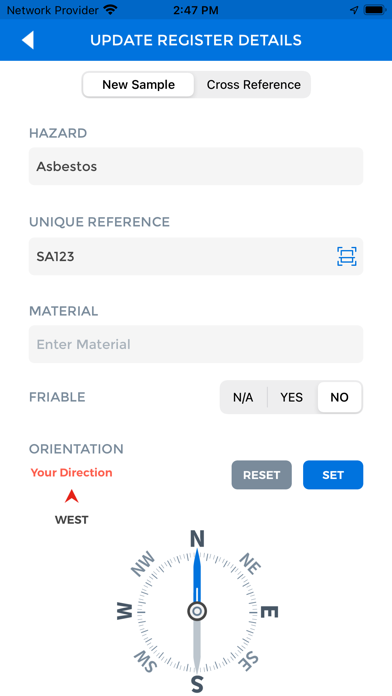Tap the red Your Direction arrow icon

pos(71,496)
